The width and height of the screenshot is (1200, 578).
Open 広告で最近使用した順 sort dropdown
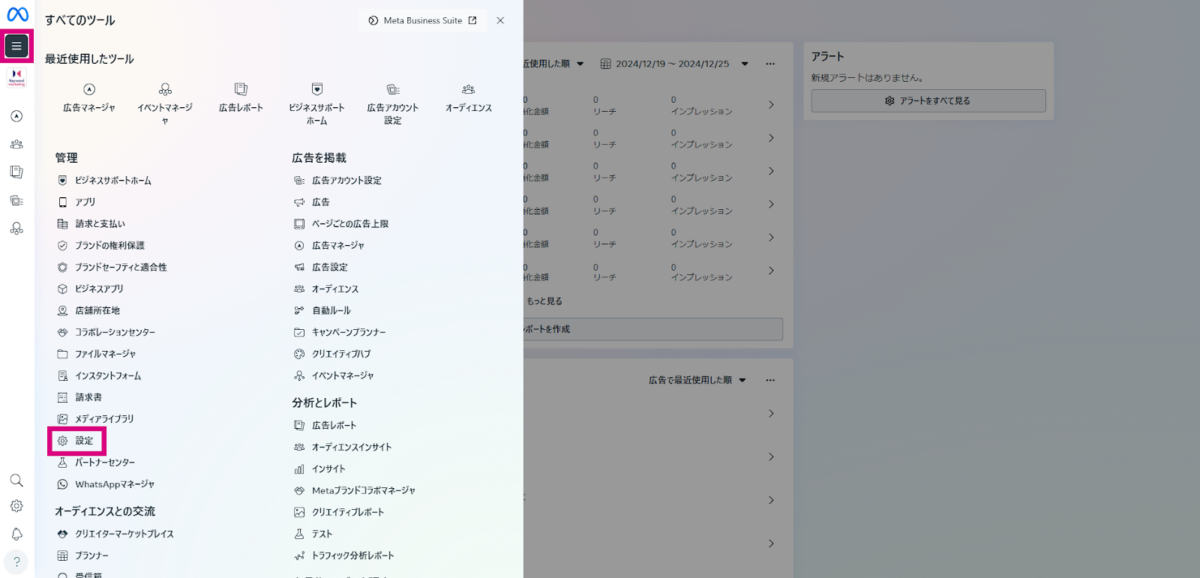pos(697,380)
